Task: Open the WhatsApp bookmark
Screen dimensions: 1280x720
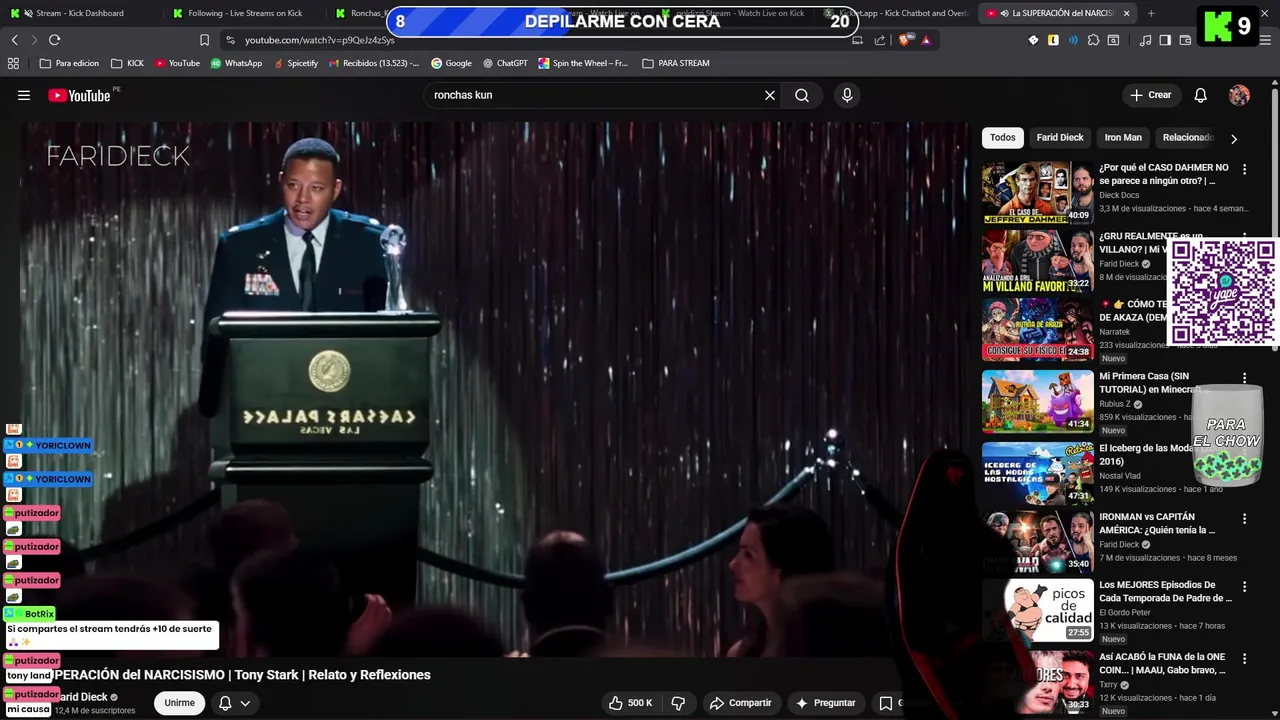Action: pos(236,63)
